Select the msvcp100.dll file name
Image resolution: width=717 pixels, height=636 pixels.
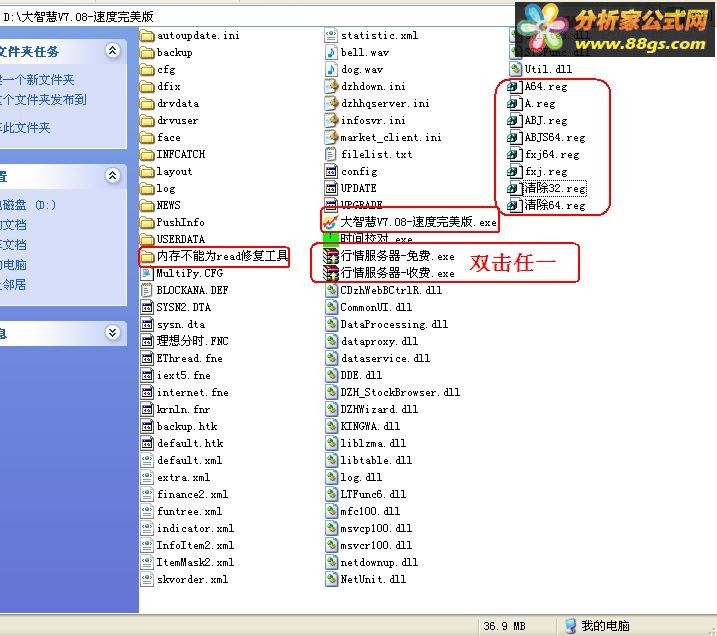[376, 529]
